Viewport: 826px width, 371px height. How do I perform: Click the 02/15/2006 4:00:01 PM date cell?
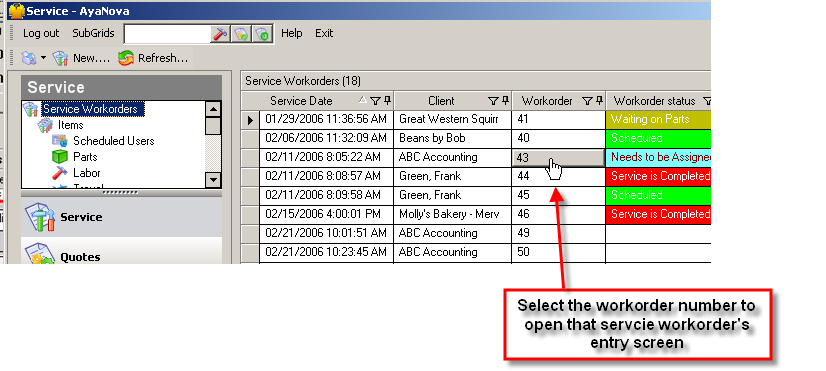[x=326, y=214]
